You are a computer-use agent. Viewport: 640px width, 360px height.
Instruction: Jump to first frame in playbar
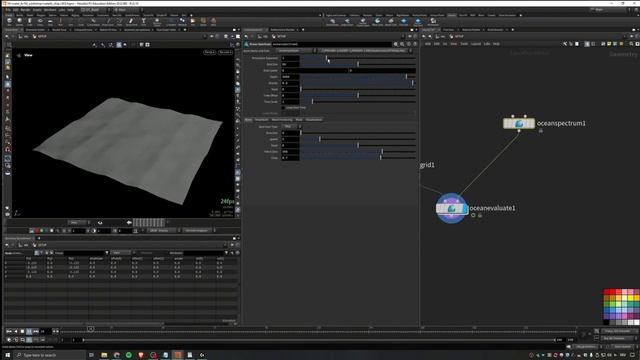9,331
